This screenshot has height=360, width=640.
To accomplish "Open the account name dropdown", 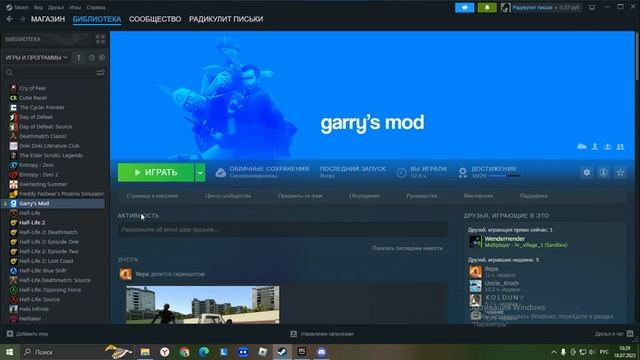I will pyautogui.click(x=546, y=7).
